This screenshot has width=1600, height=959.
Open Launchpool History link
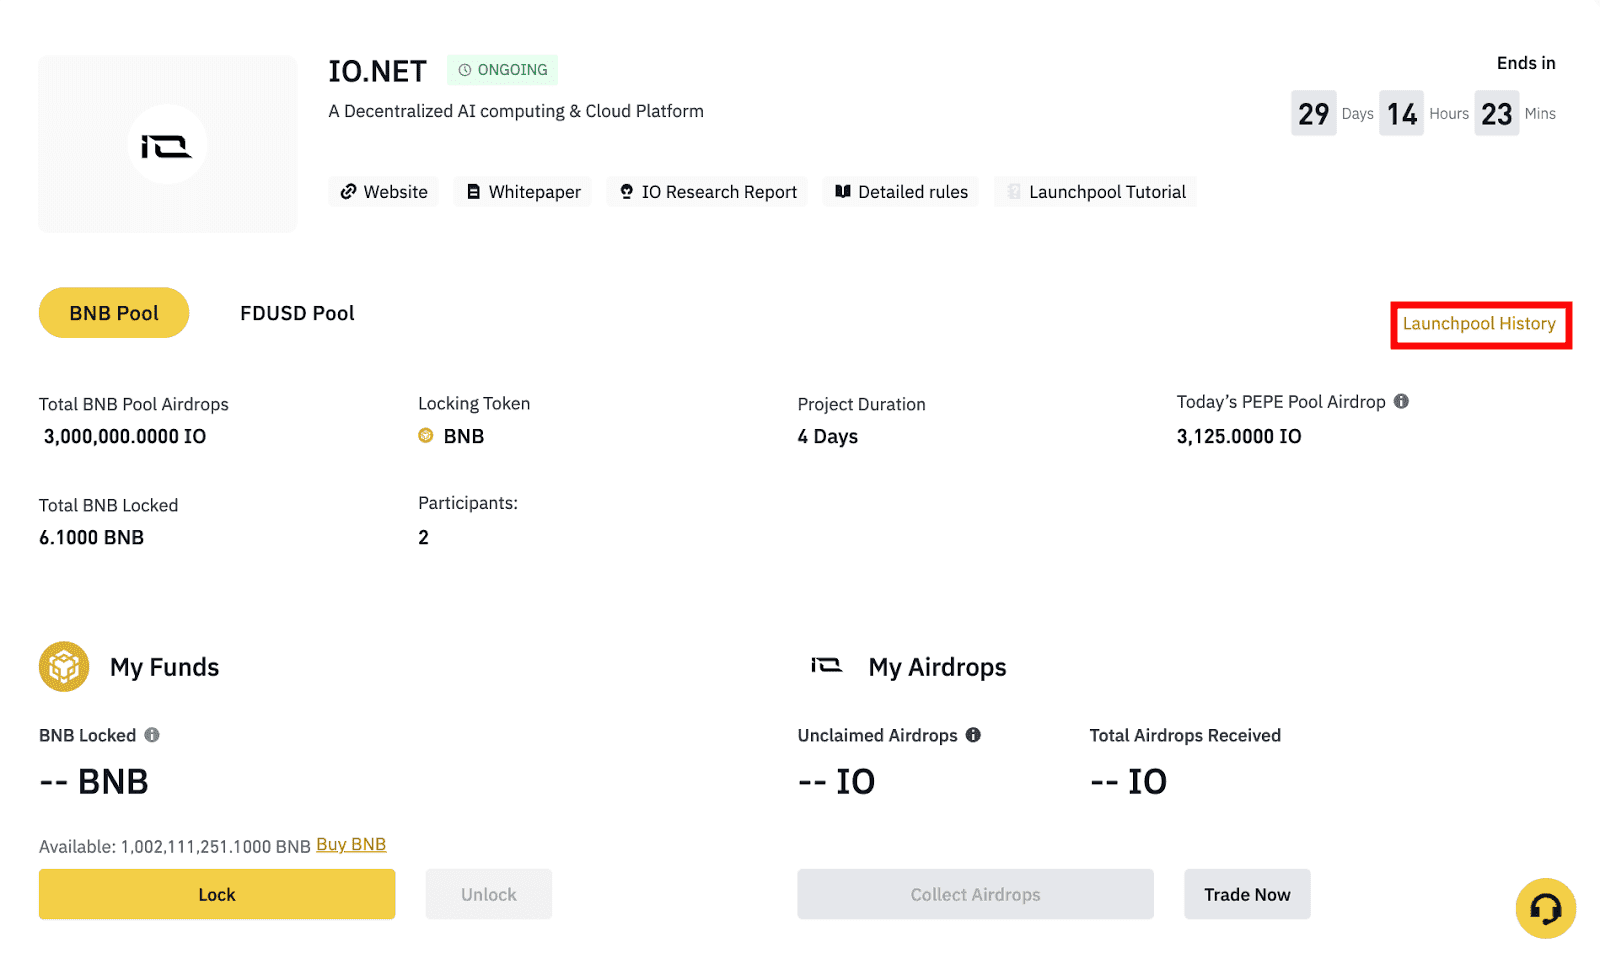1479,324
